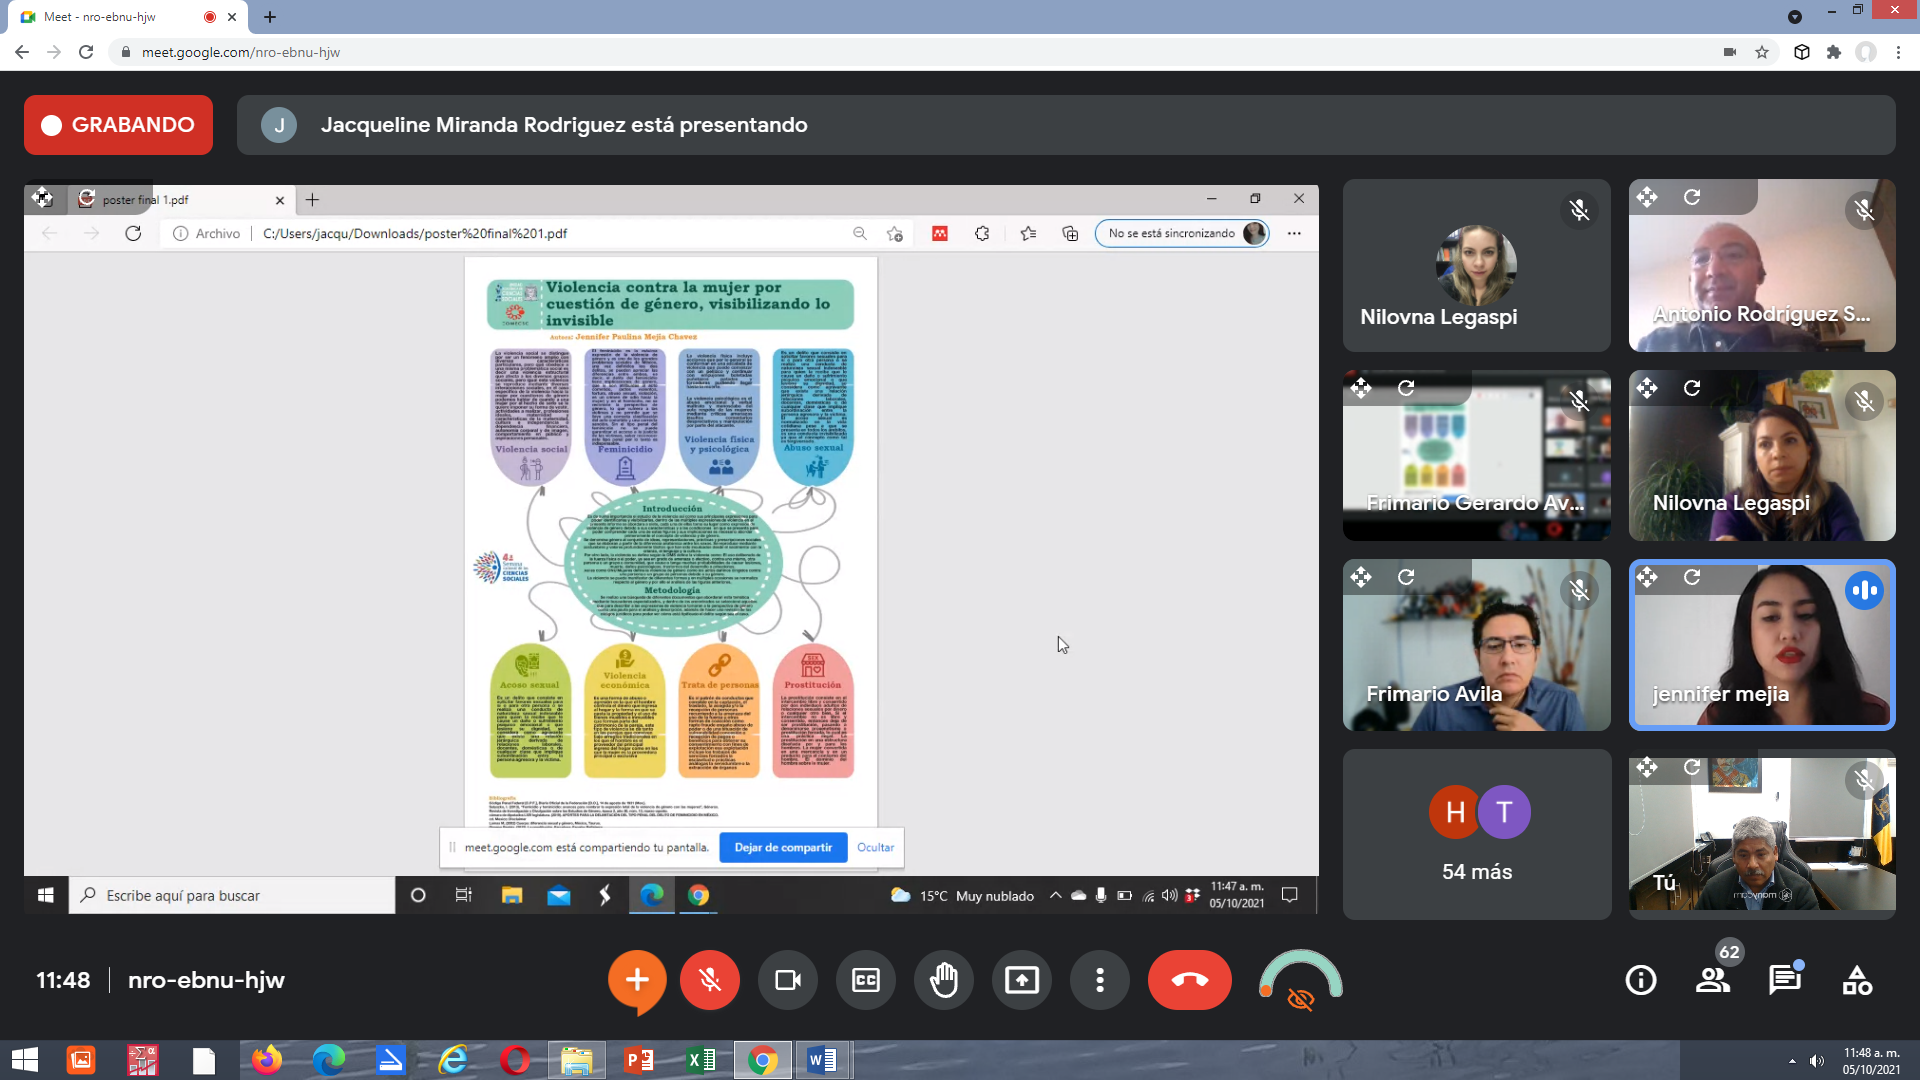Open Chrome extensions puzzle icon
1920x1080 pixels.
(1834, 52)
